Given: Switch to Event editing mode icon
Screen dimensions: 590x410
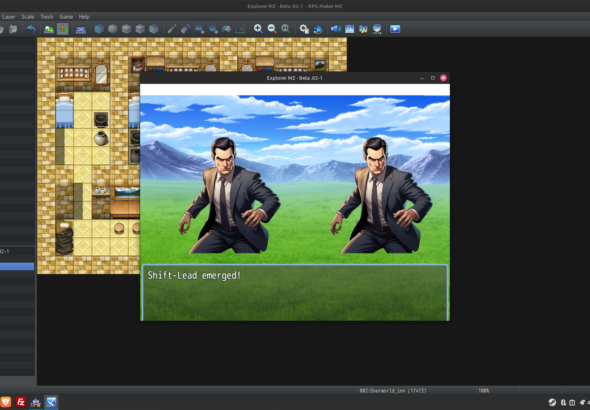Looking at the screenshot, I should (62, 29).
